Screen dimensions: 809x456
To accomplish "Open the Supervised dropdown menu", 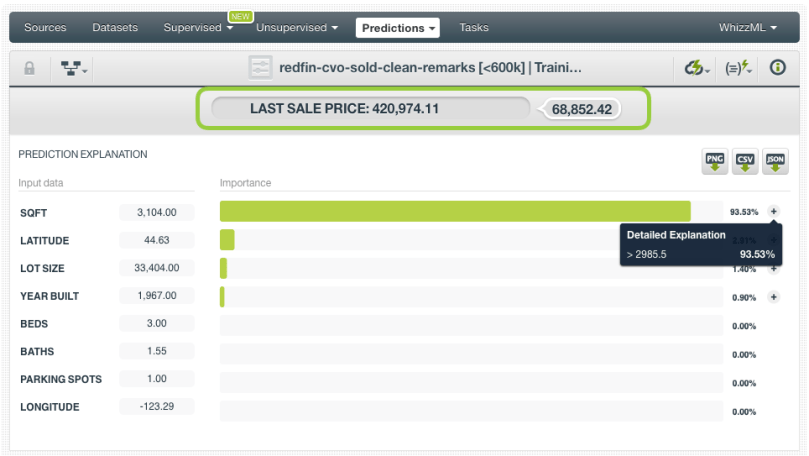I will 198,28.
